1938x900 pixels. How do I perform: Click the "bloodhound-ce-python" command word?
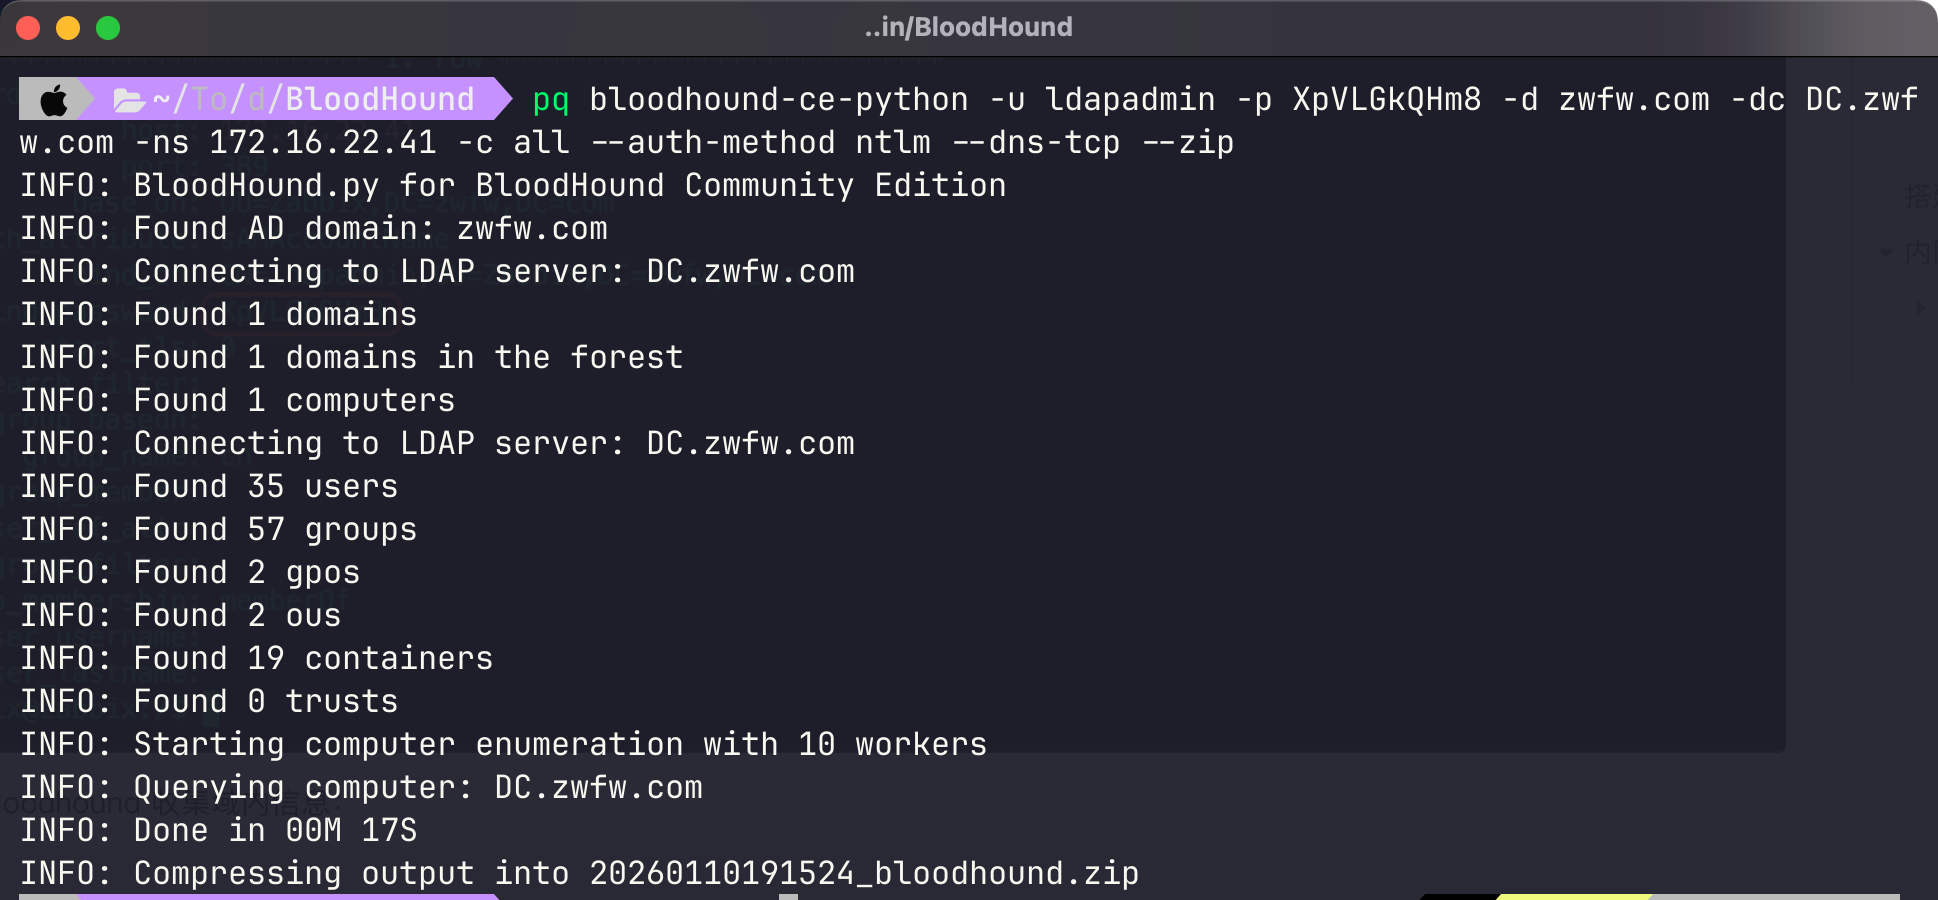point(778,100)
